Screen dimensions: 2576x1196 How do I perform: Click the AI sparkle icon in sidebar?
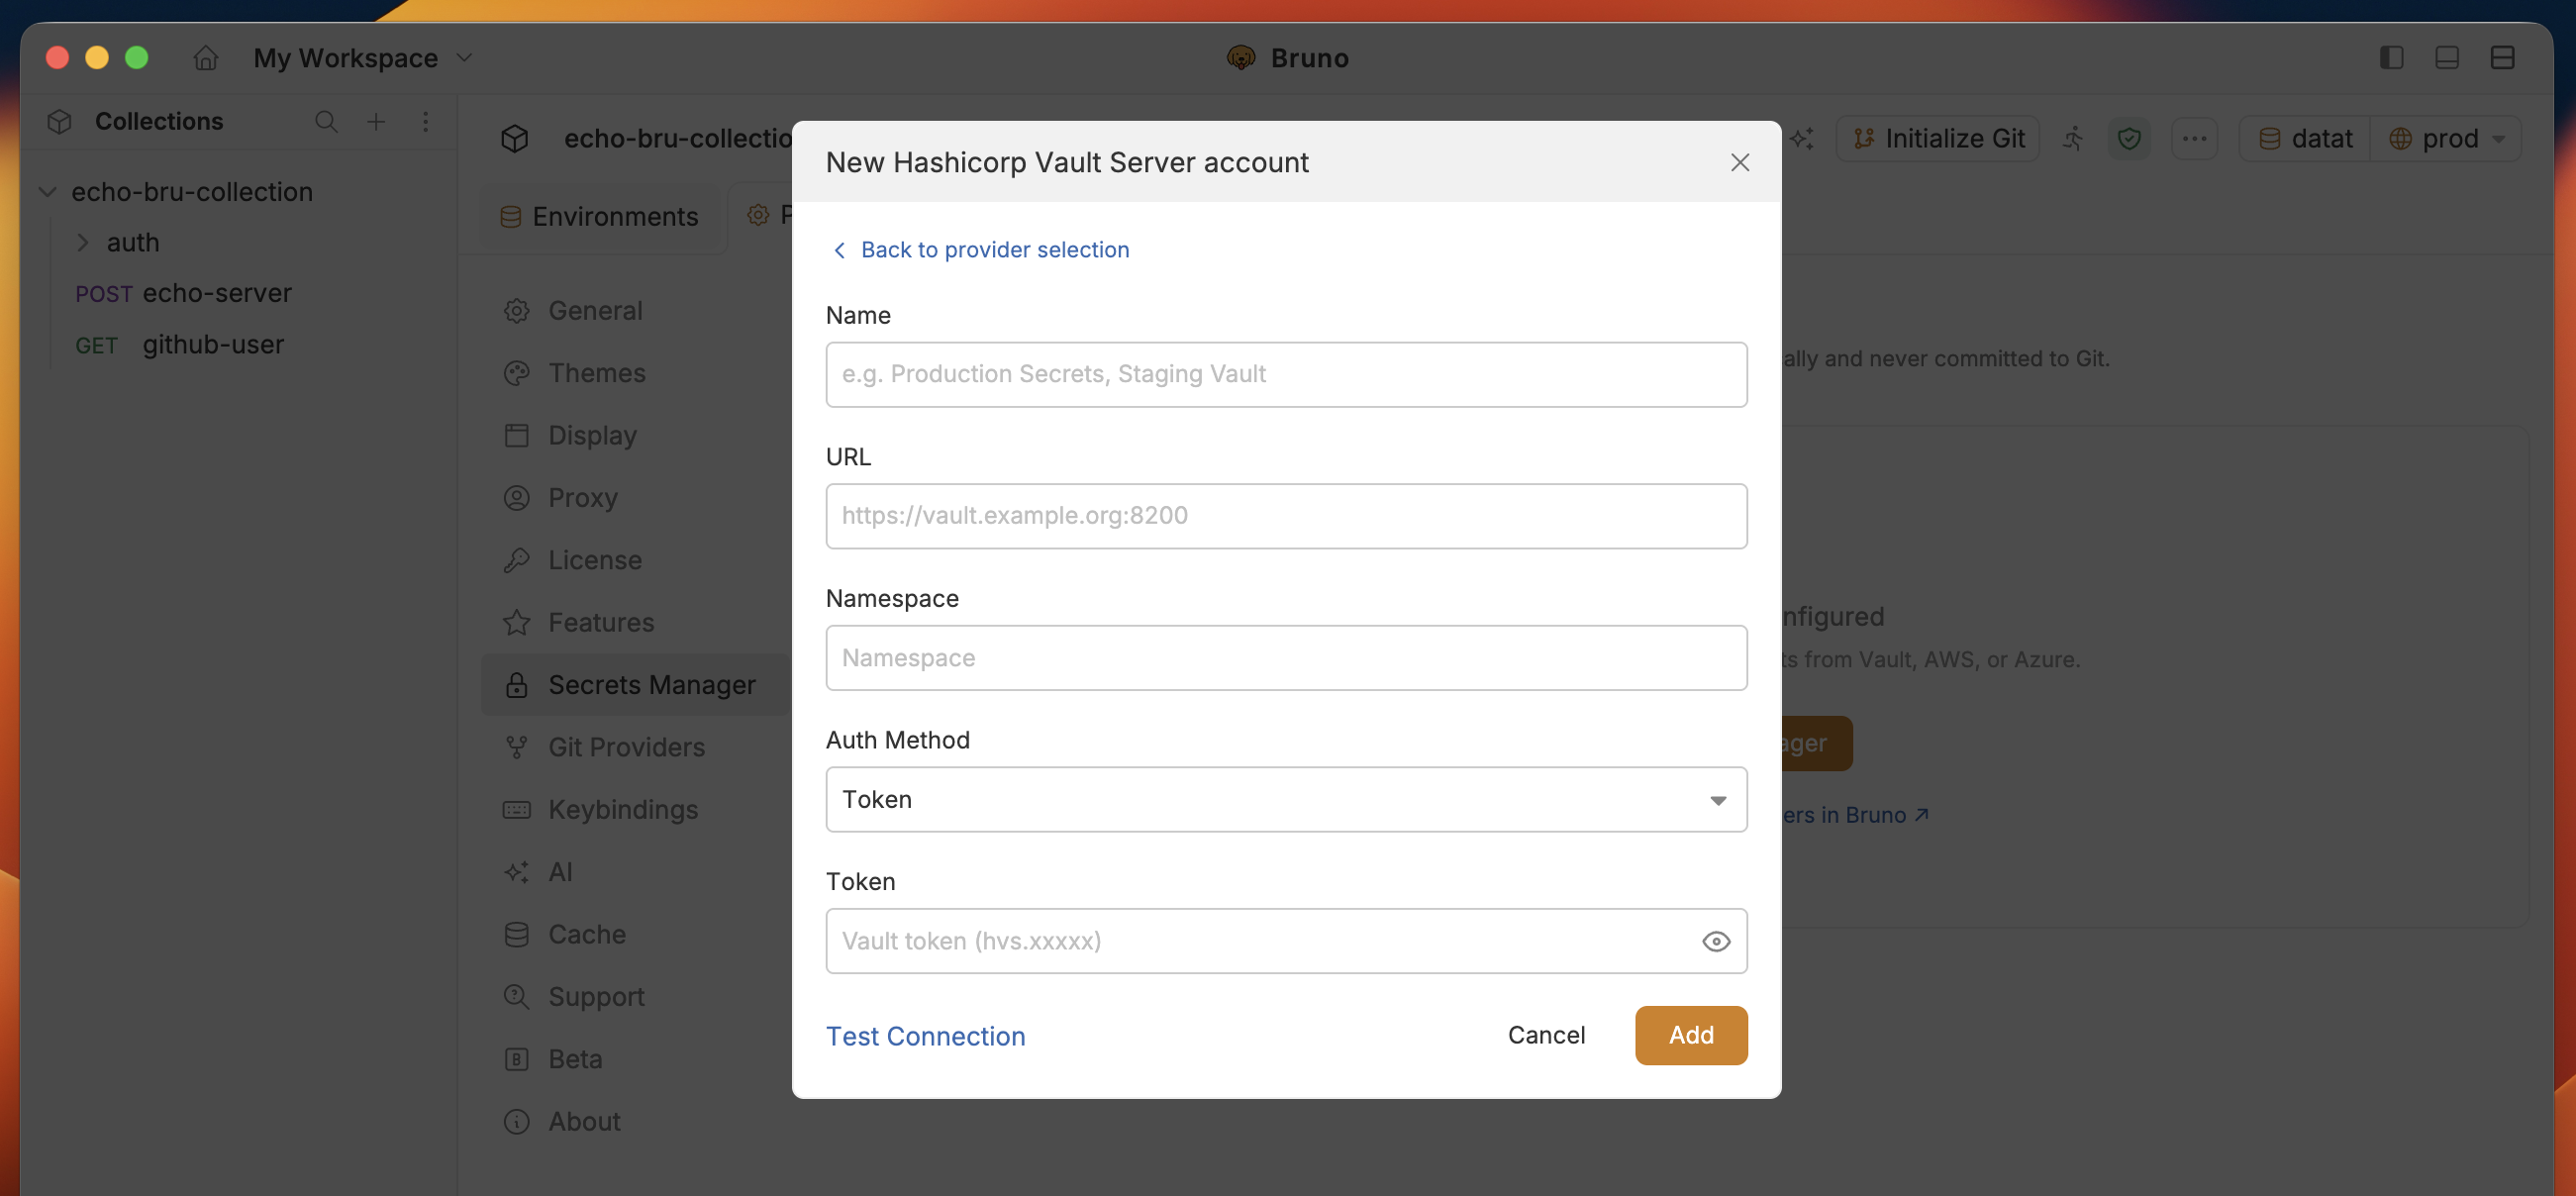(x=517, y=873)
